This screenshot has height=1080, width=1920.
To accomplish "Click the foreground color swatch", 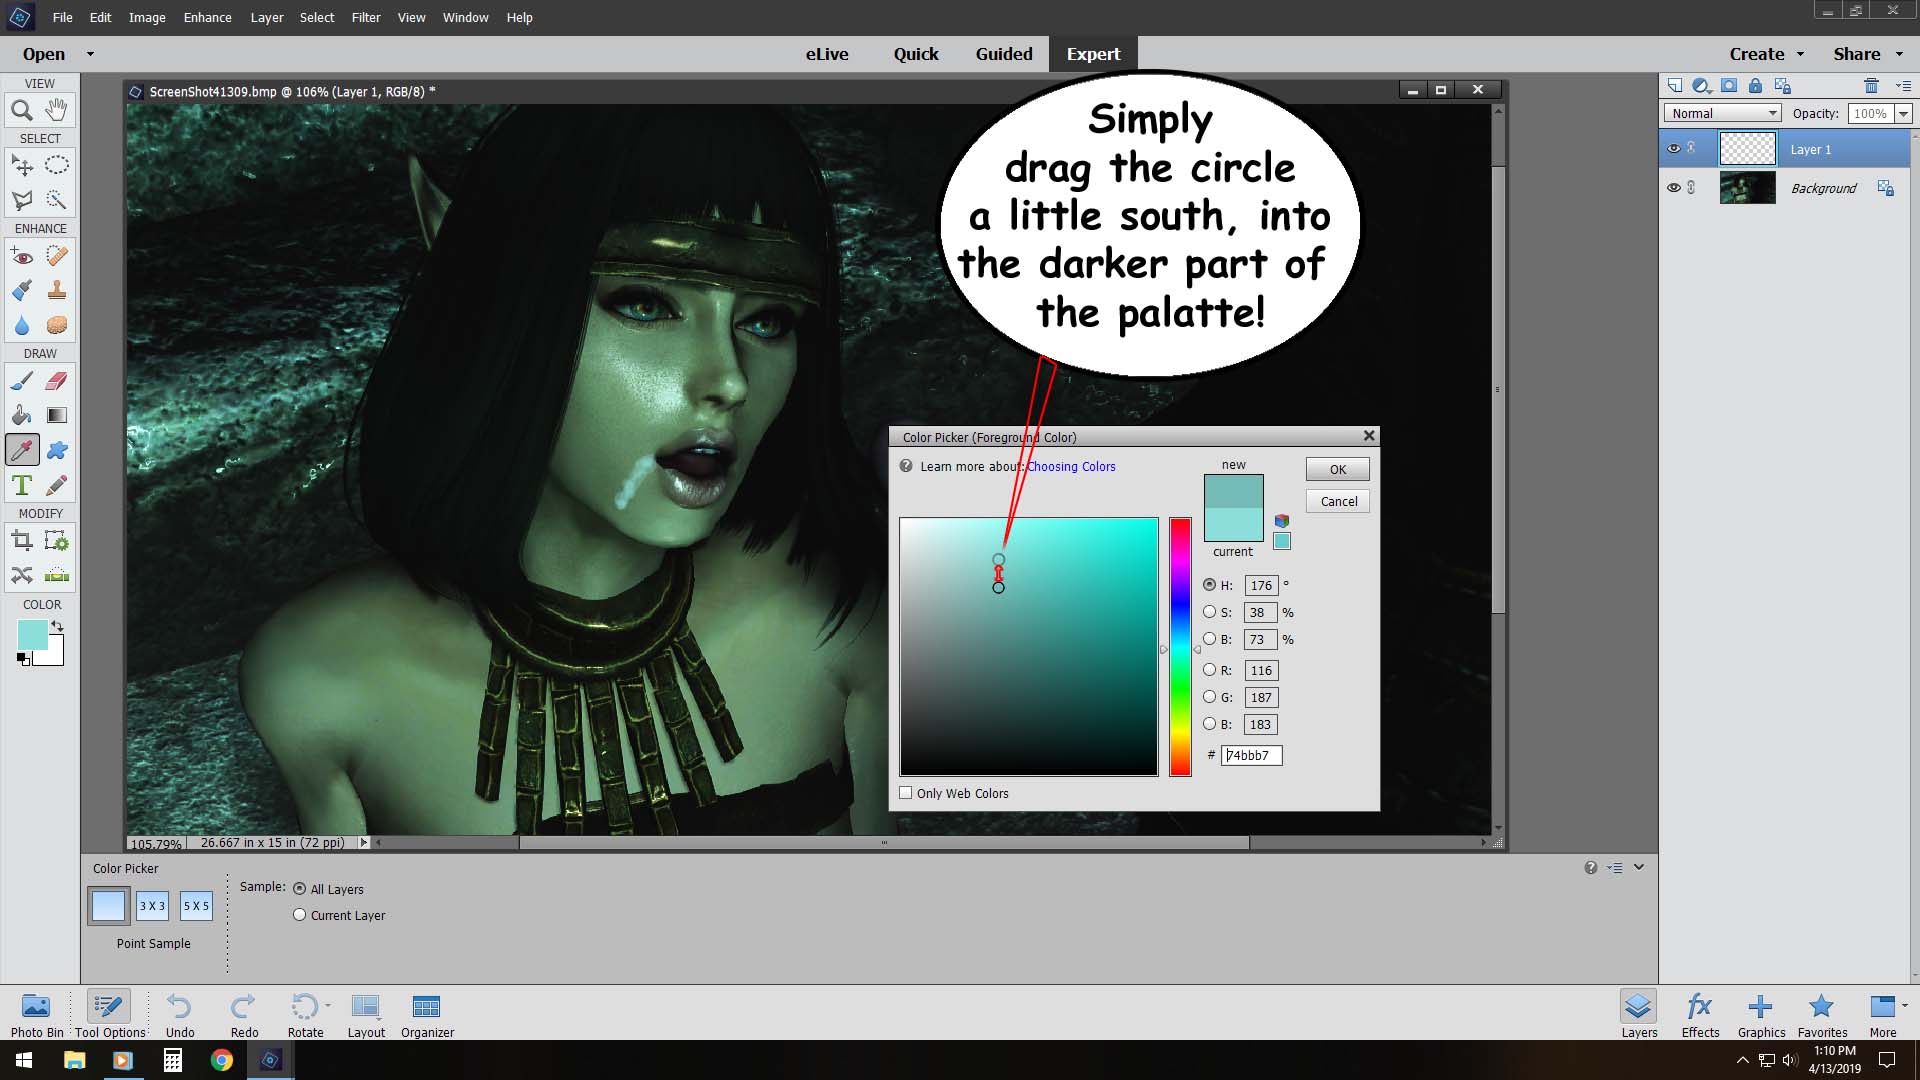I will 32,634.
